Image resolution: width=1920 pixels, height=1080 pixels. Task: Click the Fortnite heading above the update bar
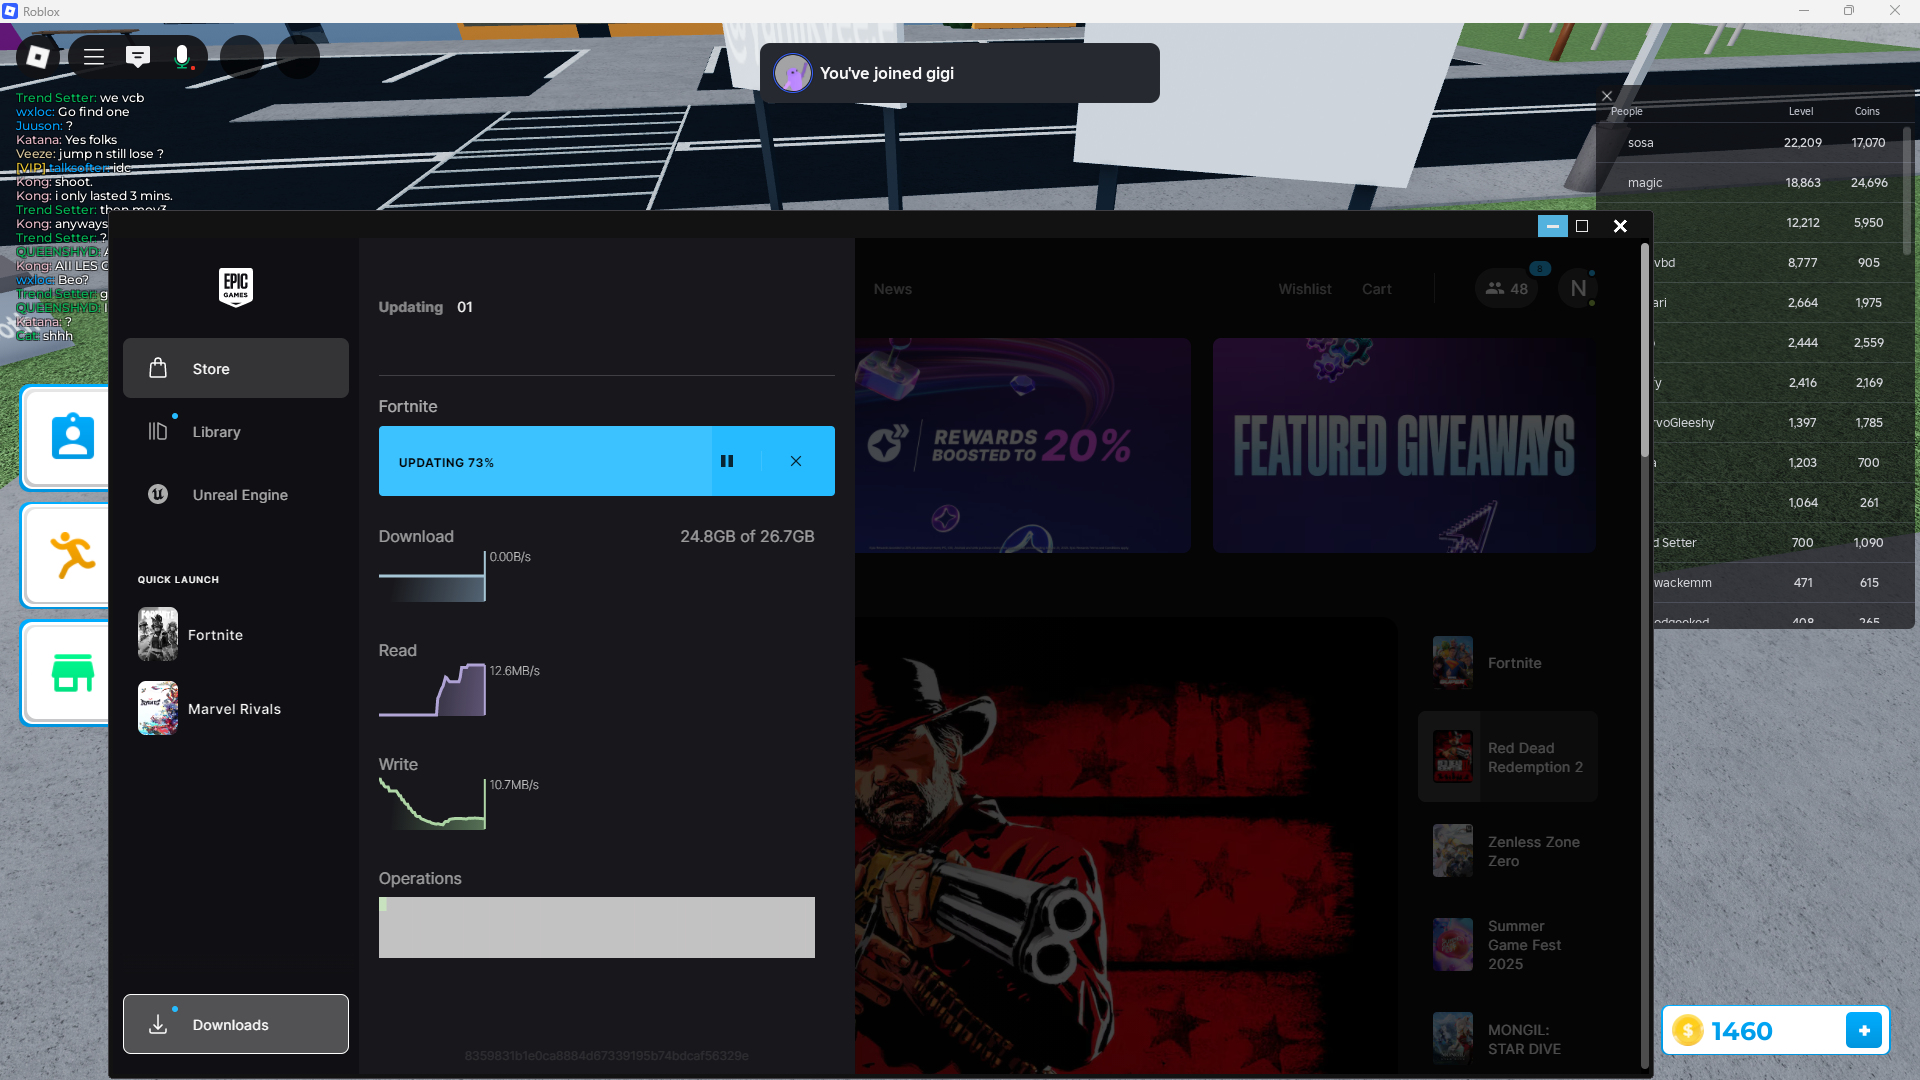[408, 407]
